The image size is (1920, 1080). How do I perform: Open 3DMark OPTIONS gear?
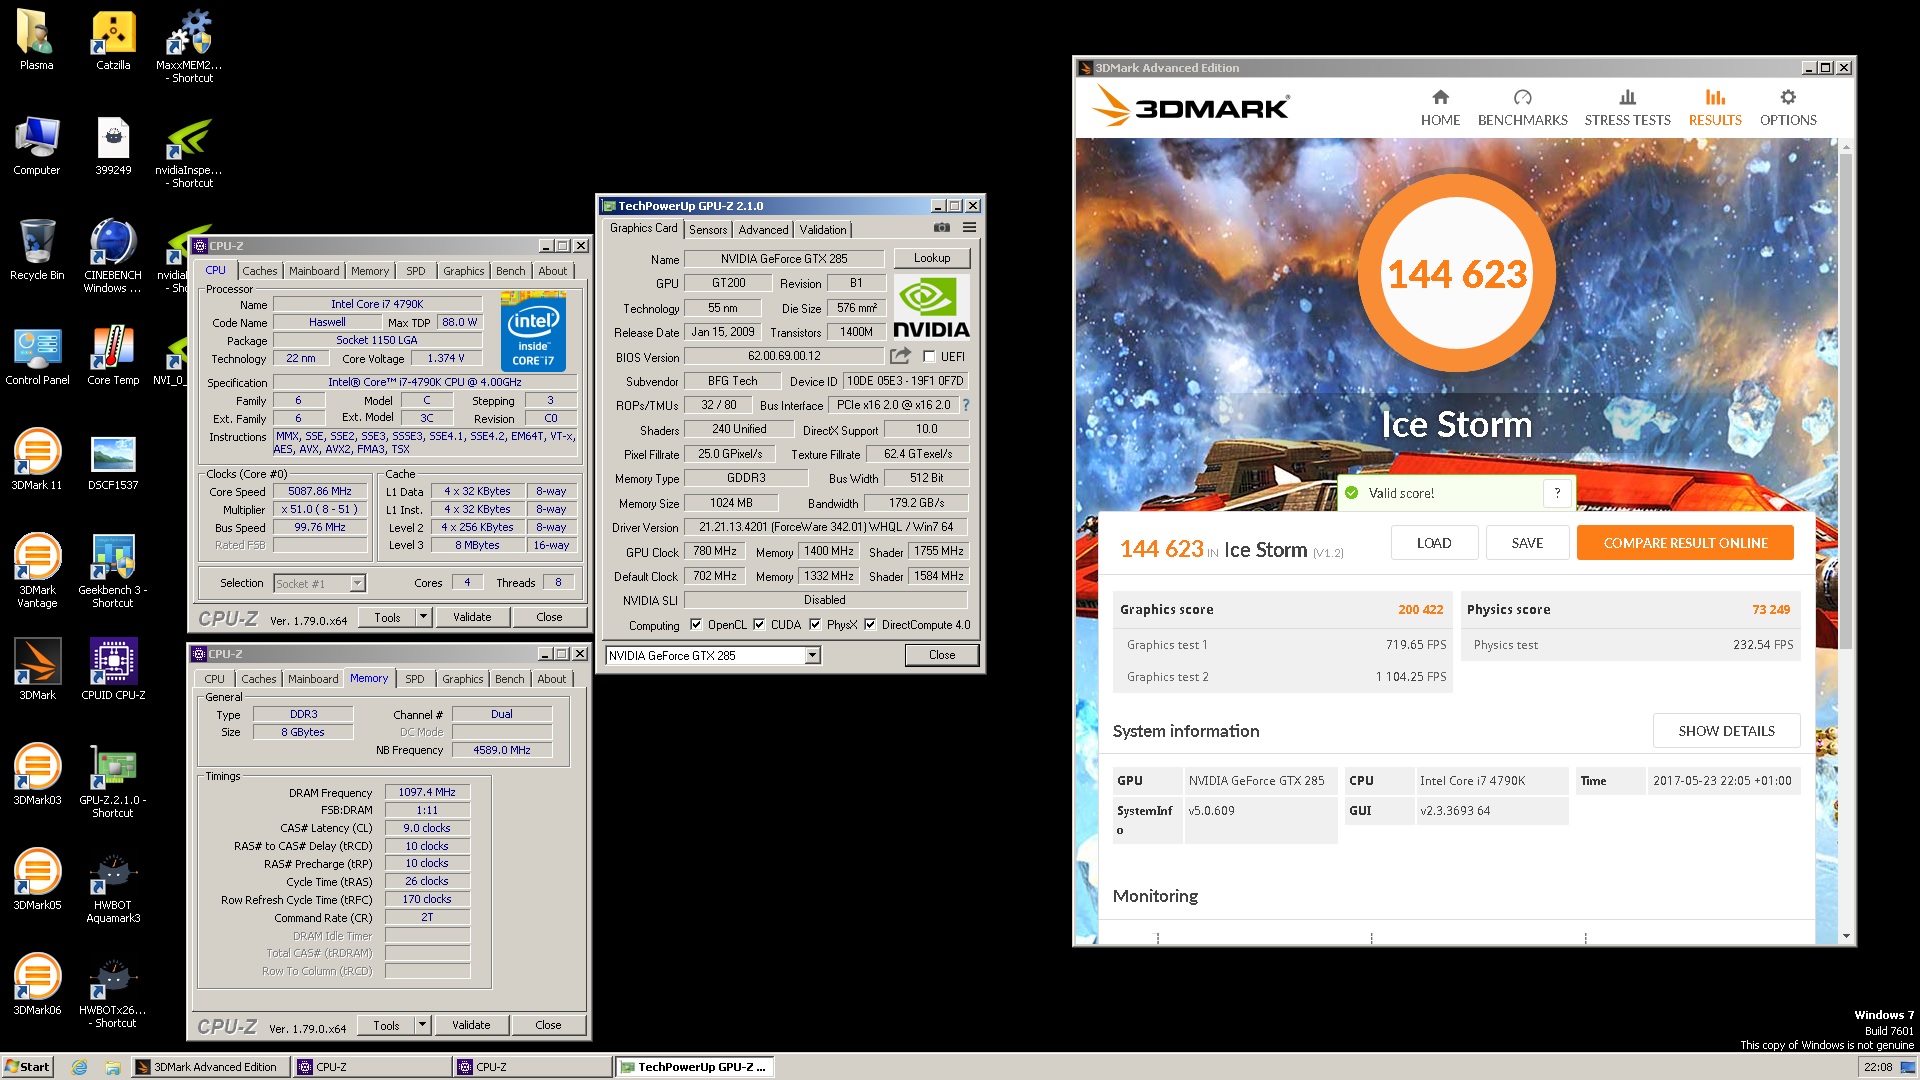[x=1787, y=108]
